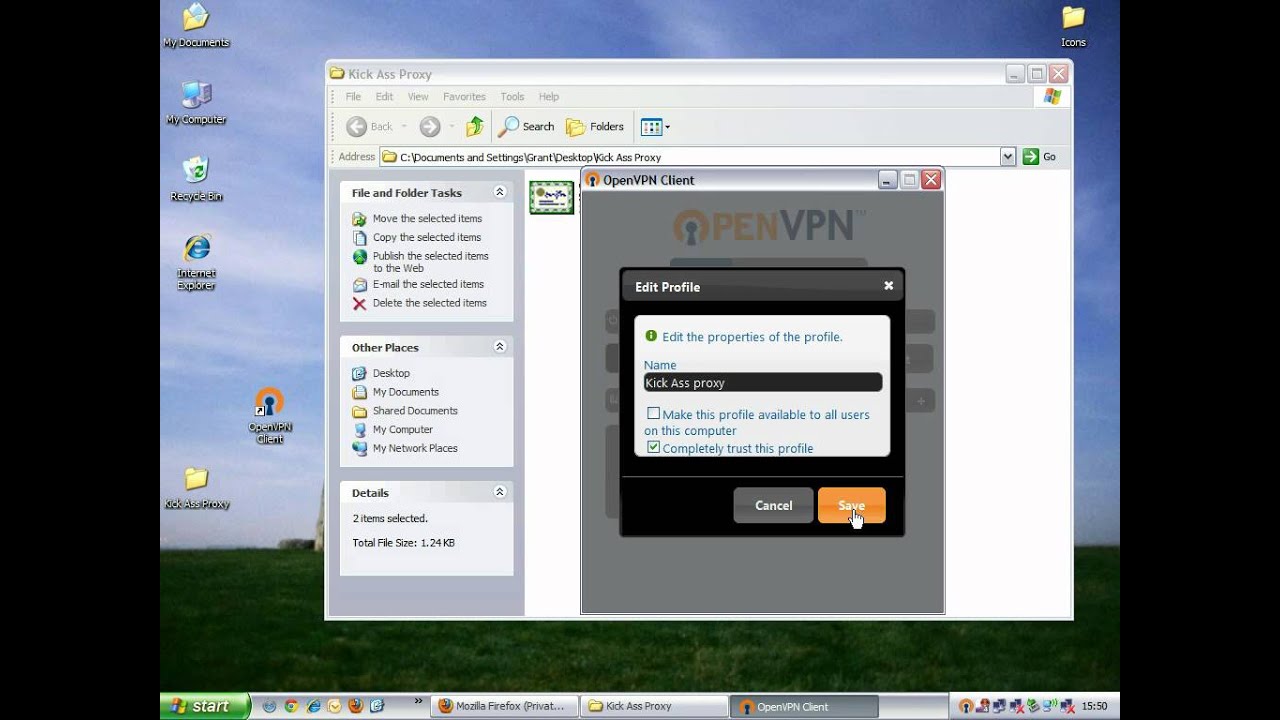
Task: Select Recycle Bin desktop icon
Action: click(196, 180)
